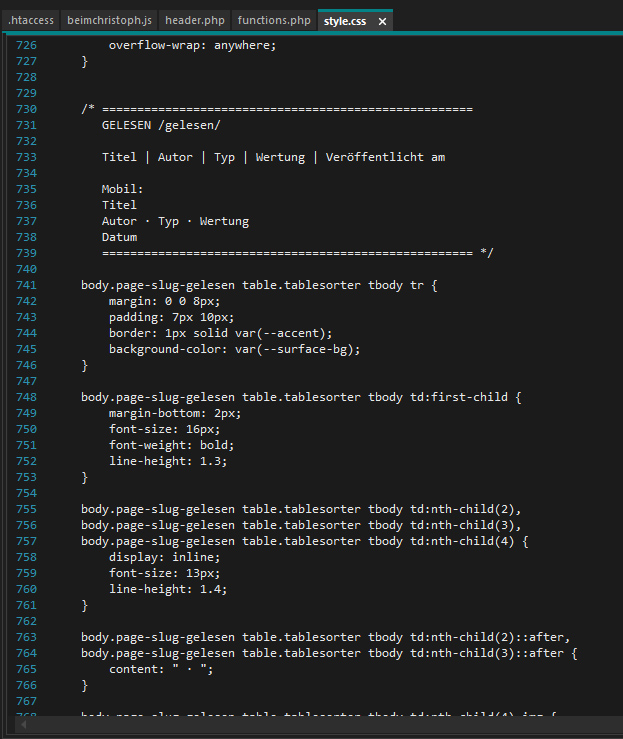Switch to the .htaccess tab
The width and height of the screenshot is (623, 739).
coord(31,21)
